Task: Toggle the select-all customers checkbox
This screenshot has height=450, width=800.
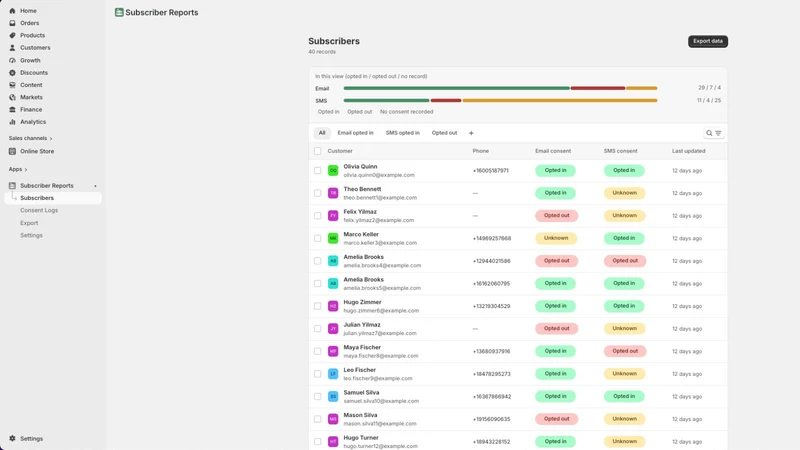Action: click(x=317, y=151)
